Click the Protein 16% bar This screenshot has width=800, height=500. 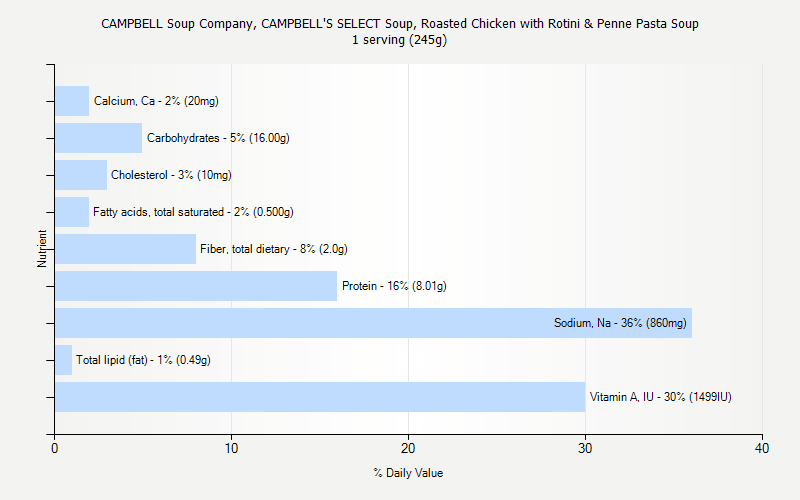click(196, 286)
